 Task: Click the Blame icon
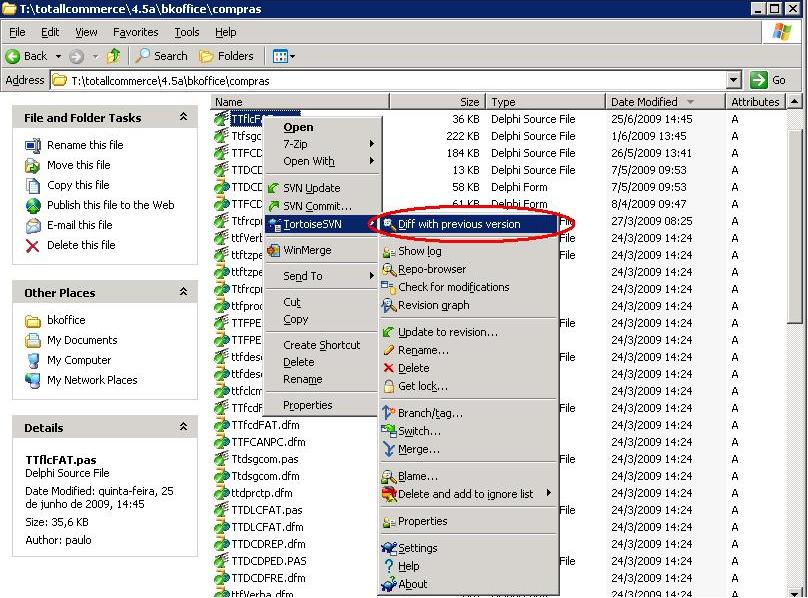(x=389, y=476)
